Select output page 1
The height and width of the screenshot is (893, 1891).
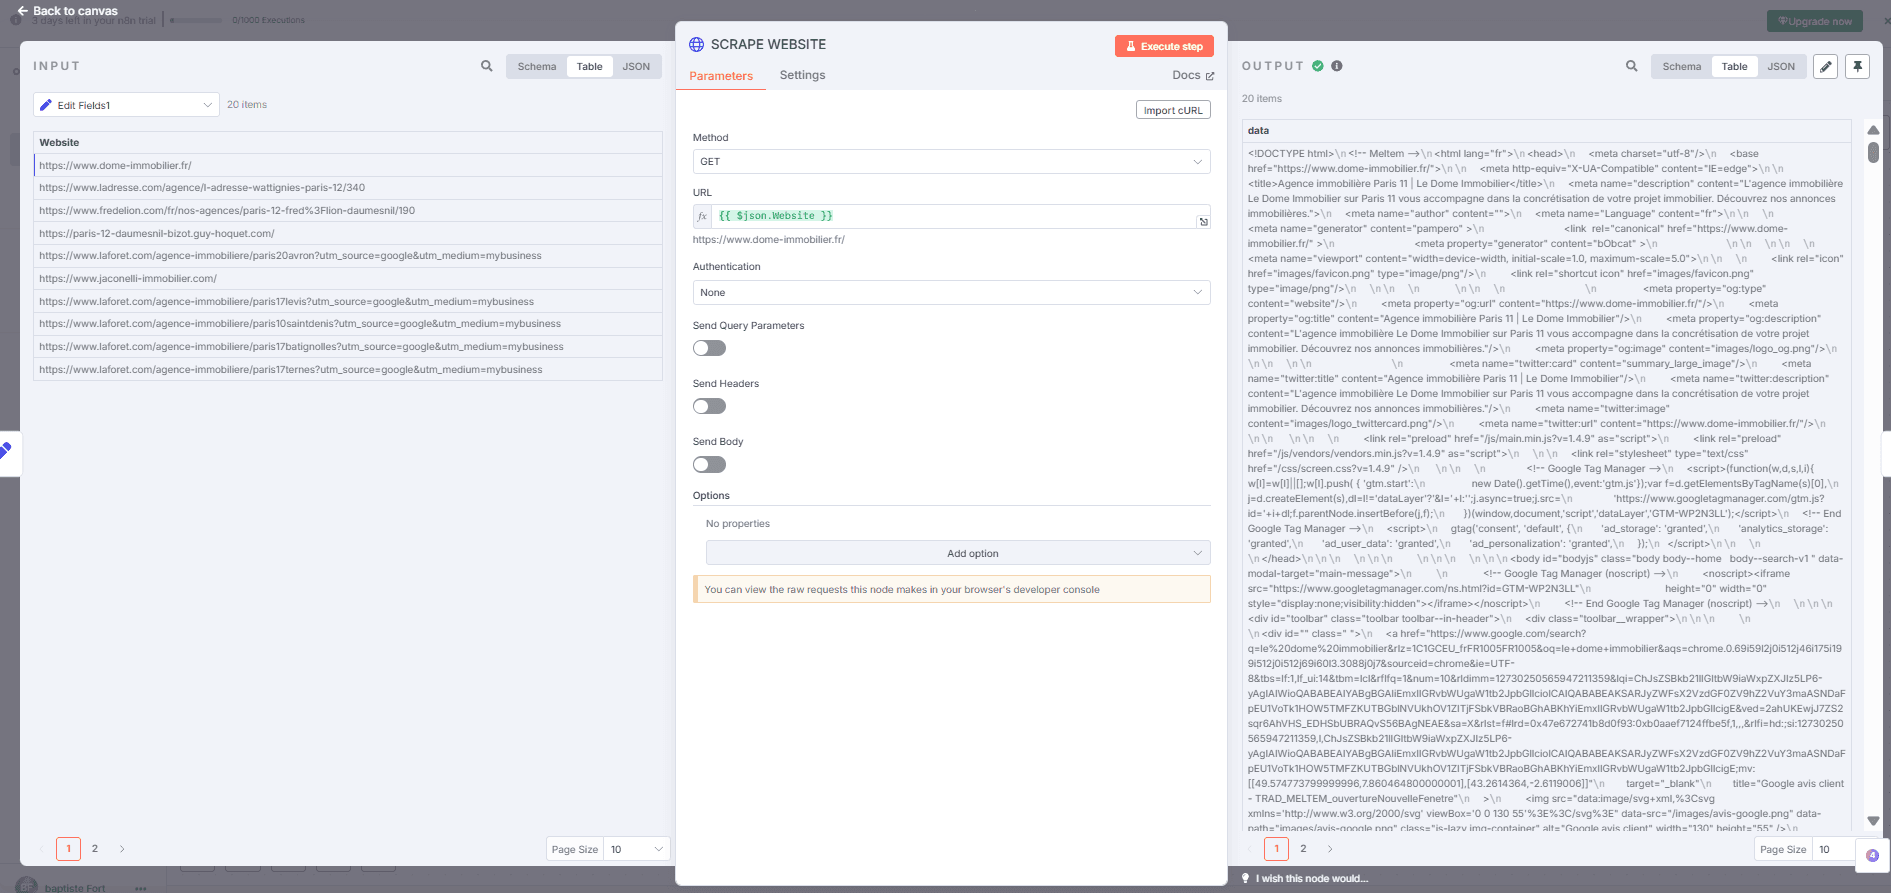[1276, 849]
